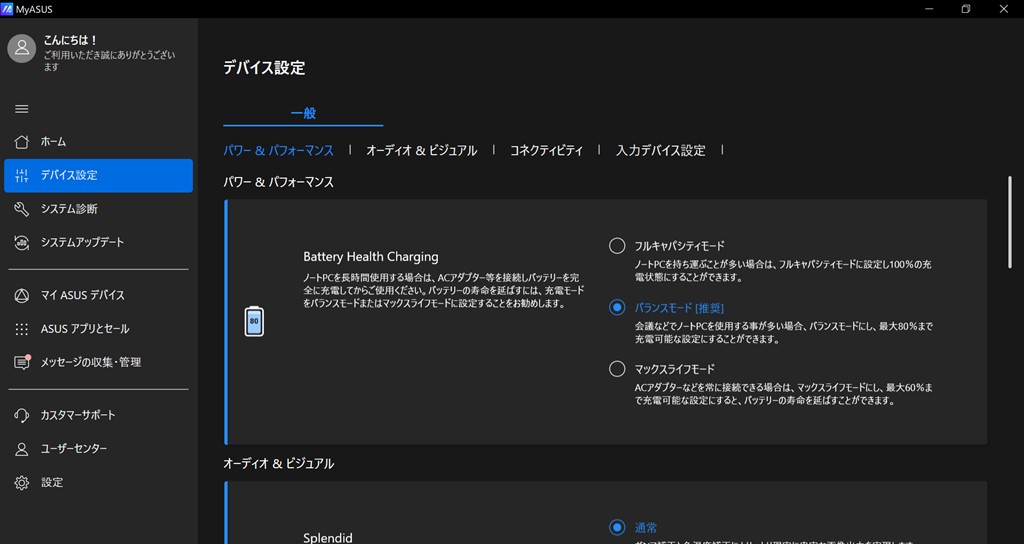This screenshot has width=1024, height=544.
Task: Collapse the sidebar with hamburger menu icon
Action: pos(22,109)
